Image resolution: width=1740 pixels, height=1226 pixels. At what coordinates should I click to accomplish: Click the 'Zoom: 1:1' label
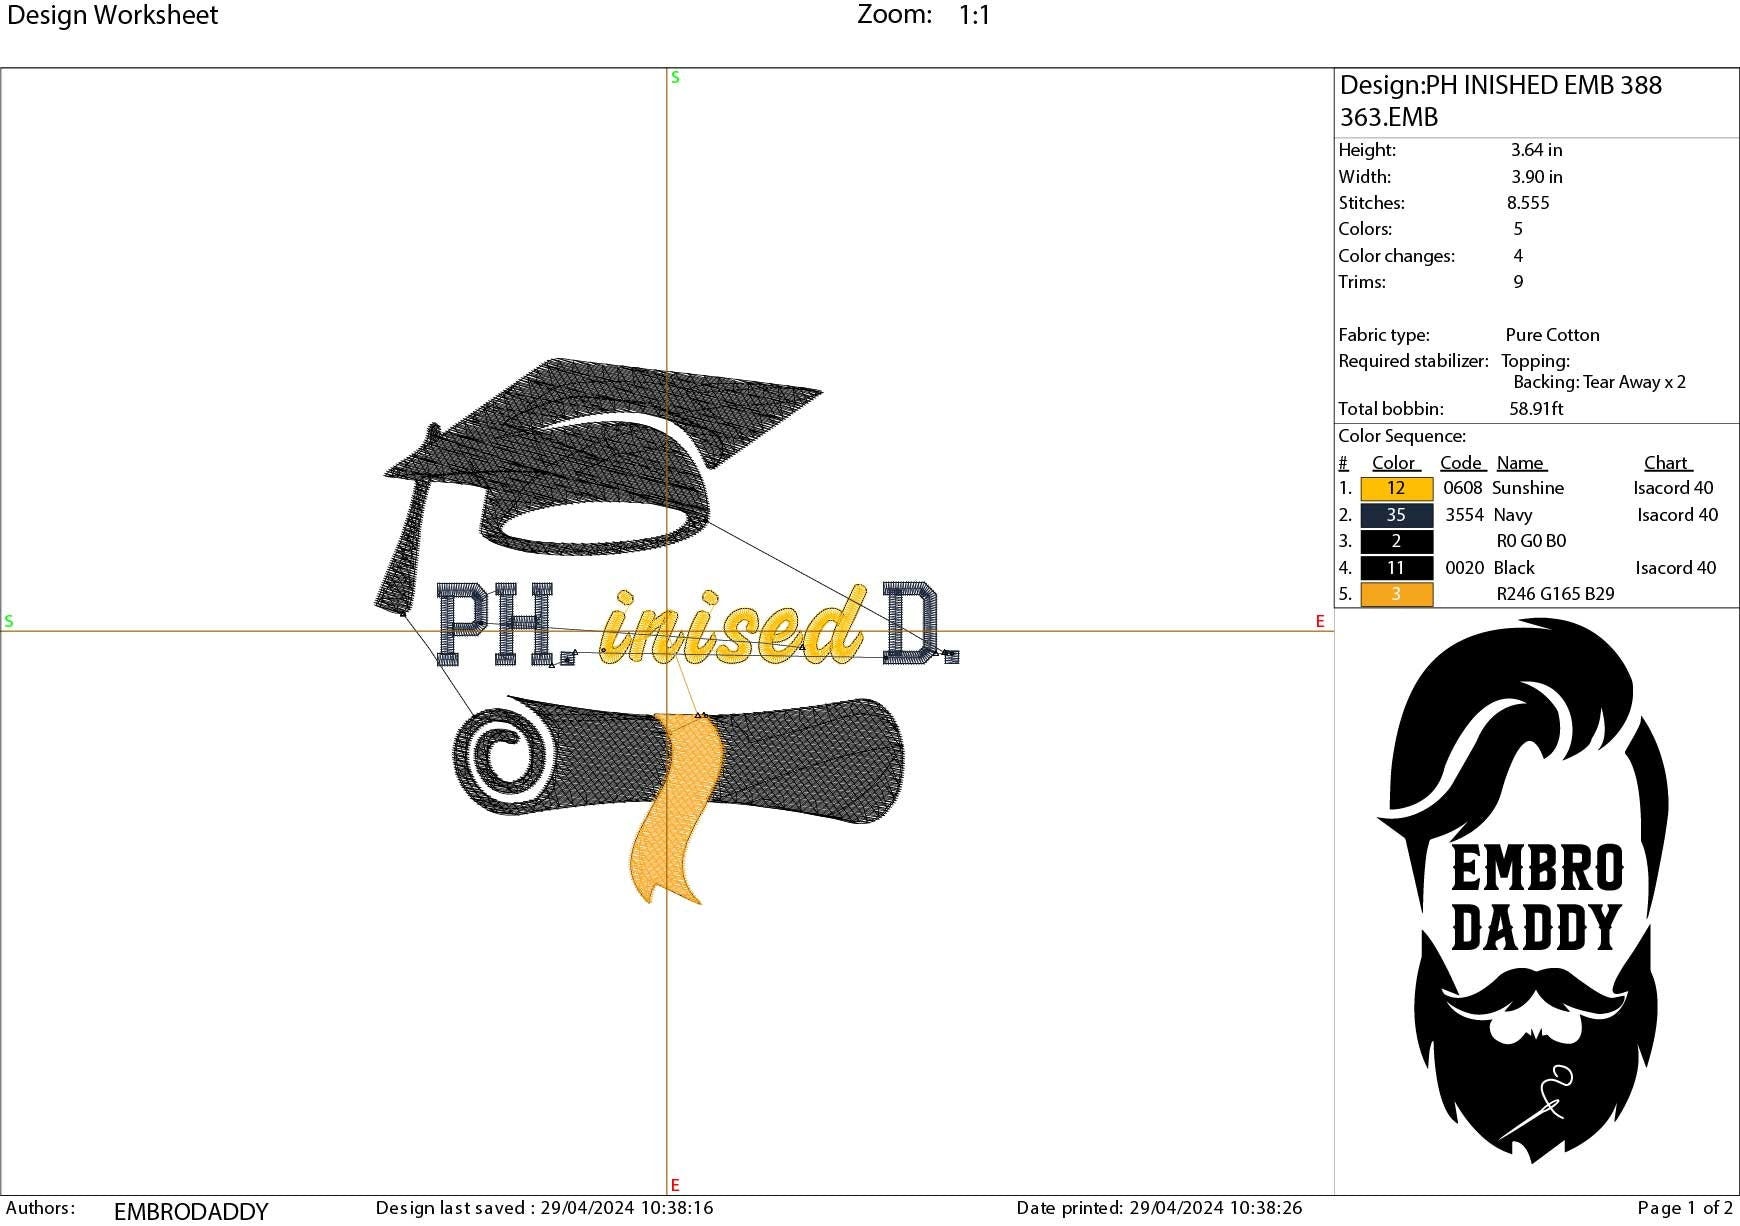[x=923, y=15]
